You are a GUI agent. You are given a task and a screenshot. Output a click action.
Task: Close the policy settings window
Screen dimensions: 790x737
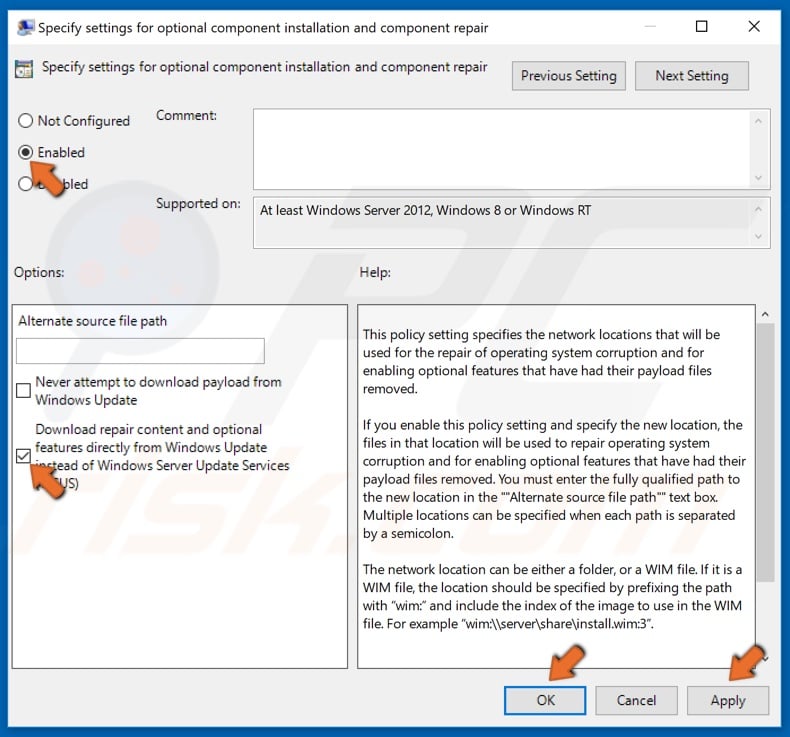(x=754, y=26)
